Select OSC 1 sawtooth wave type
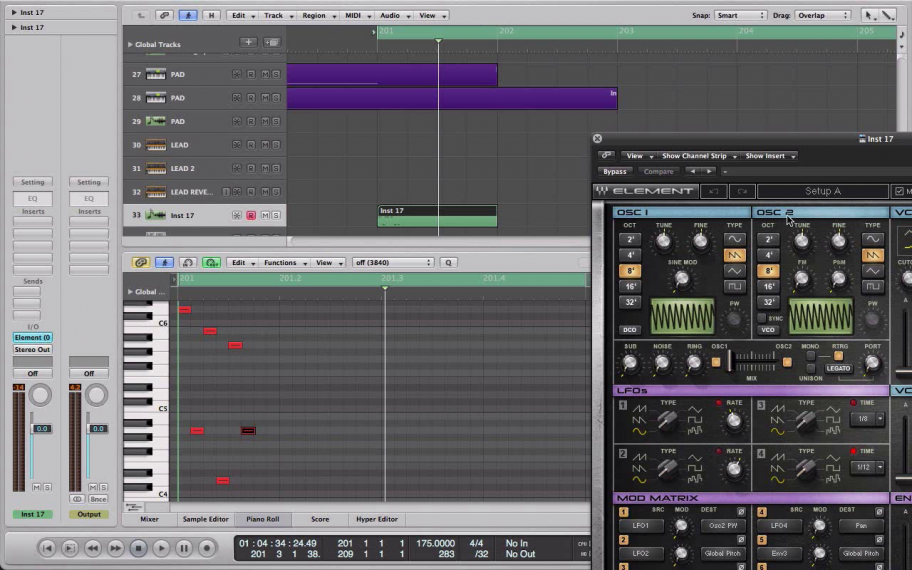The image size is (912, 570). (x=735, y=255)
